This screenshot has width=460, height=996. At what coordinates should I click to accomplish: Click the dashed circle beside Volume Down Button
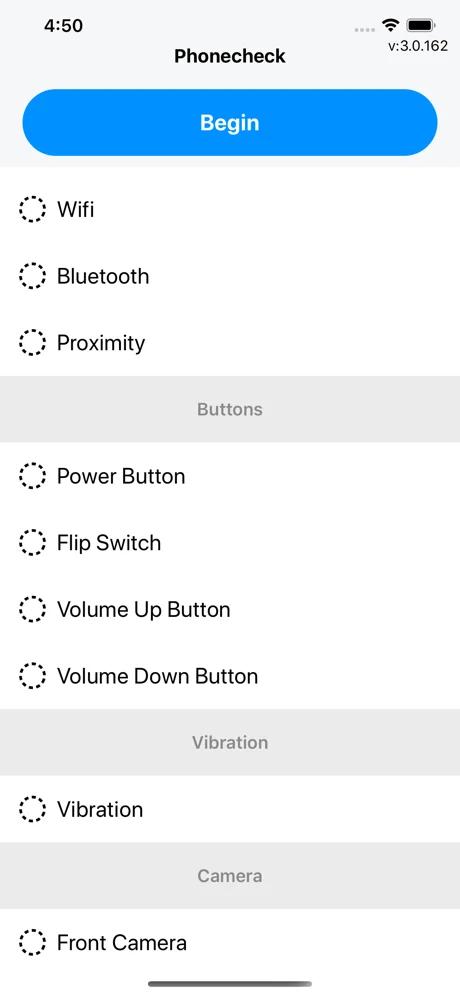(32, 675)
